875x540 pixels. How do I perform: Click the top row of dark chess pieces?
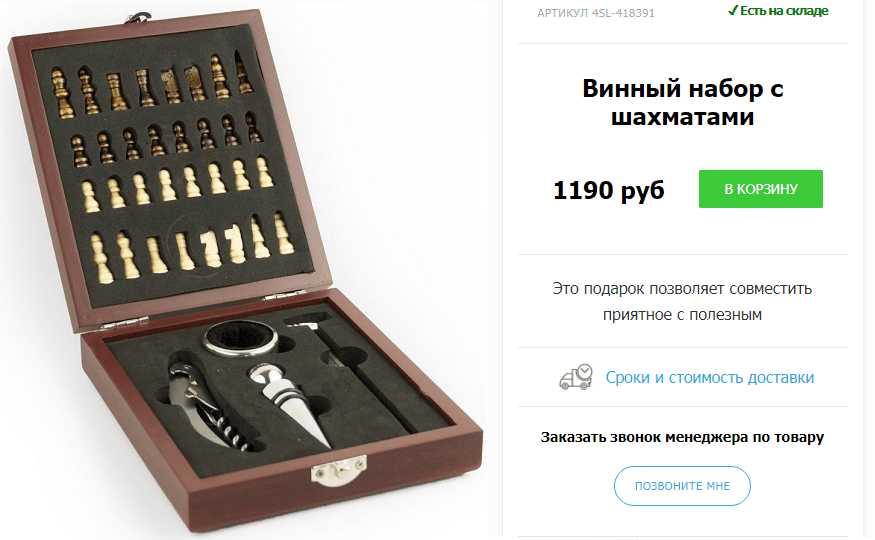152,84
